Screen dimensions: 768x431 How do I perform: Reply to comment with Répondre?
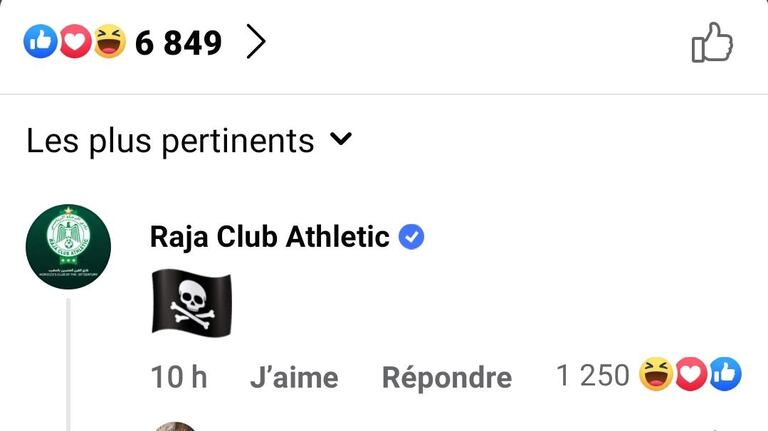[x=447, y=378]
